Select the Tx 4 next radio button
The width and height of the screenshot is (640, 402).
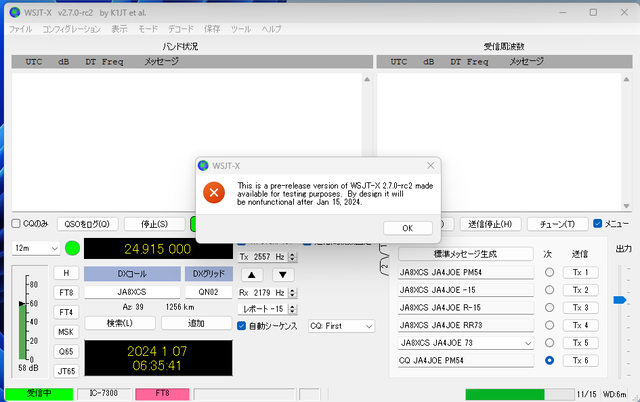pyautogui.click(x=549, y=325)
